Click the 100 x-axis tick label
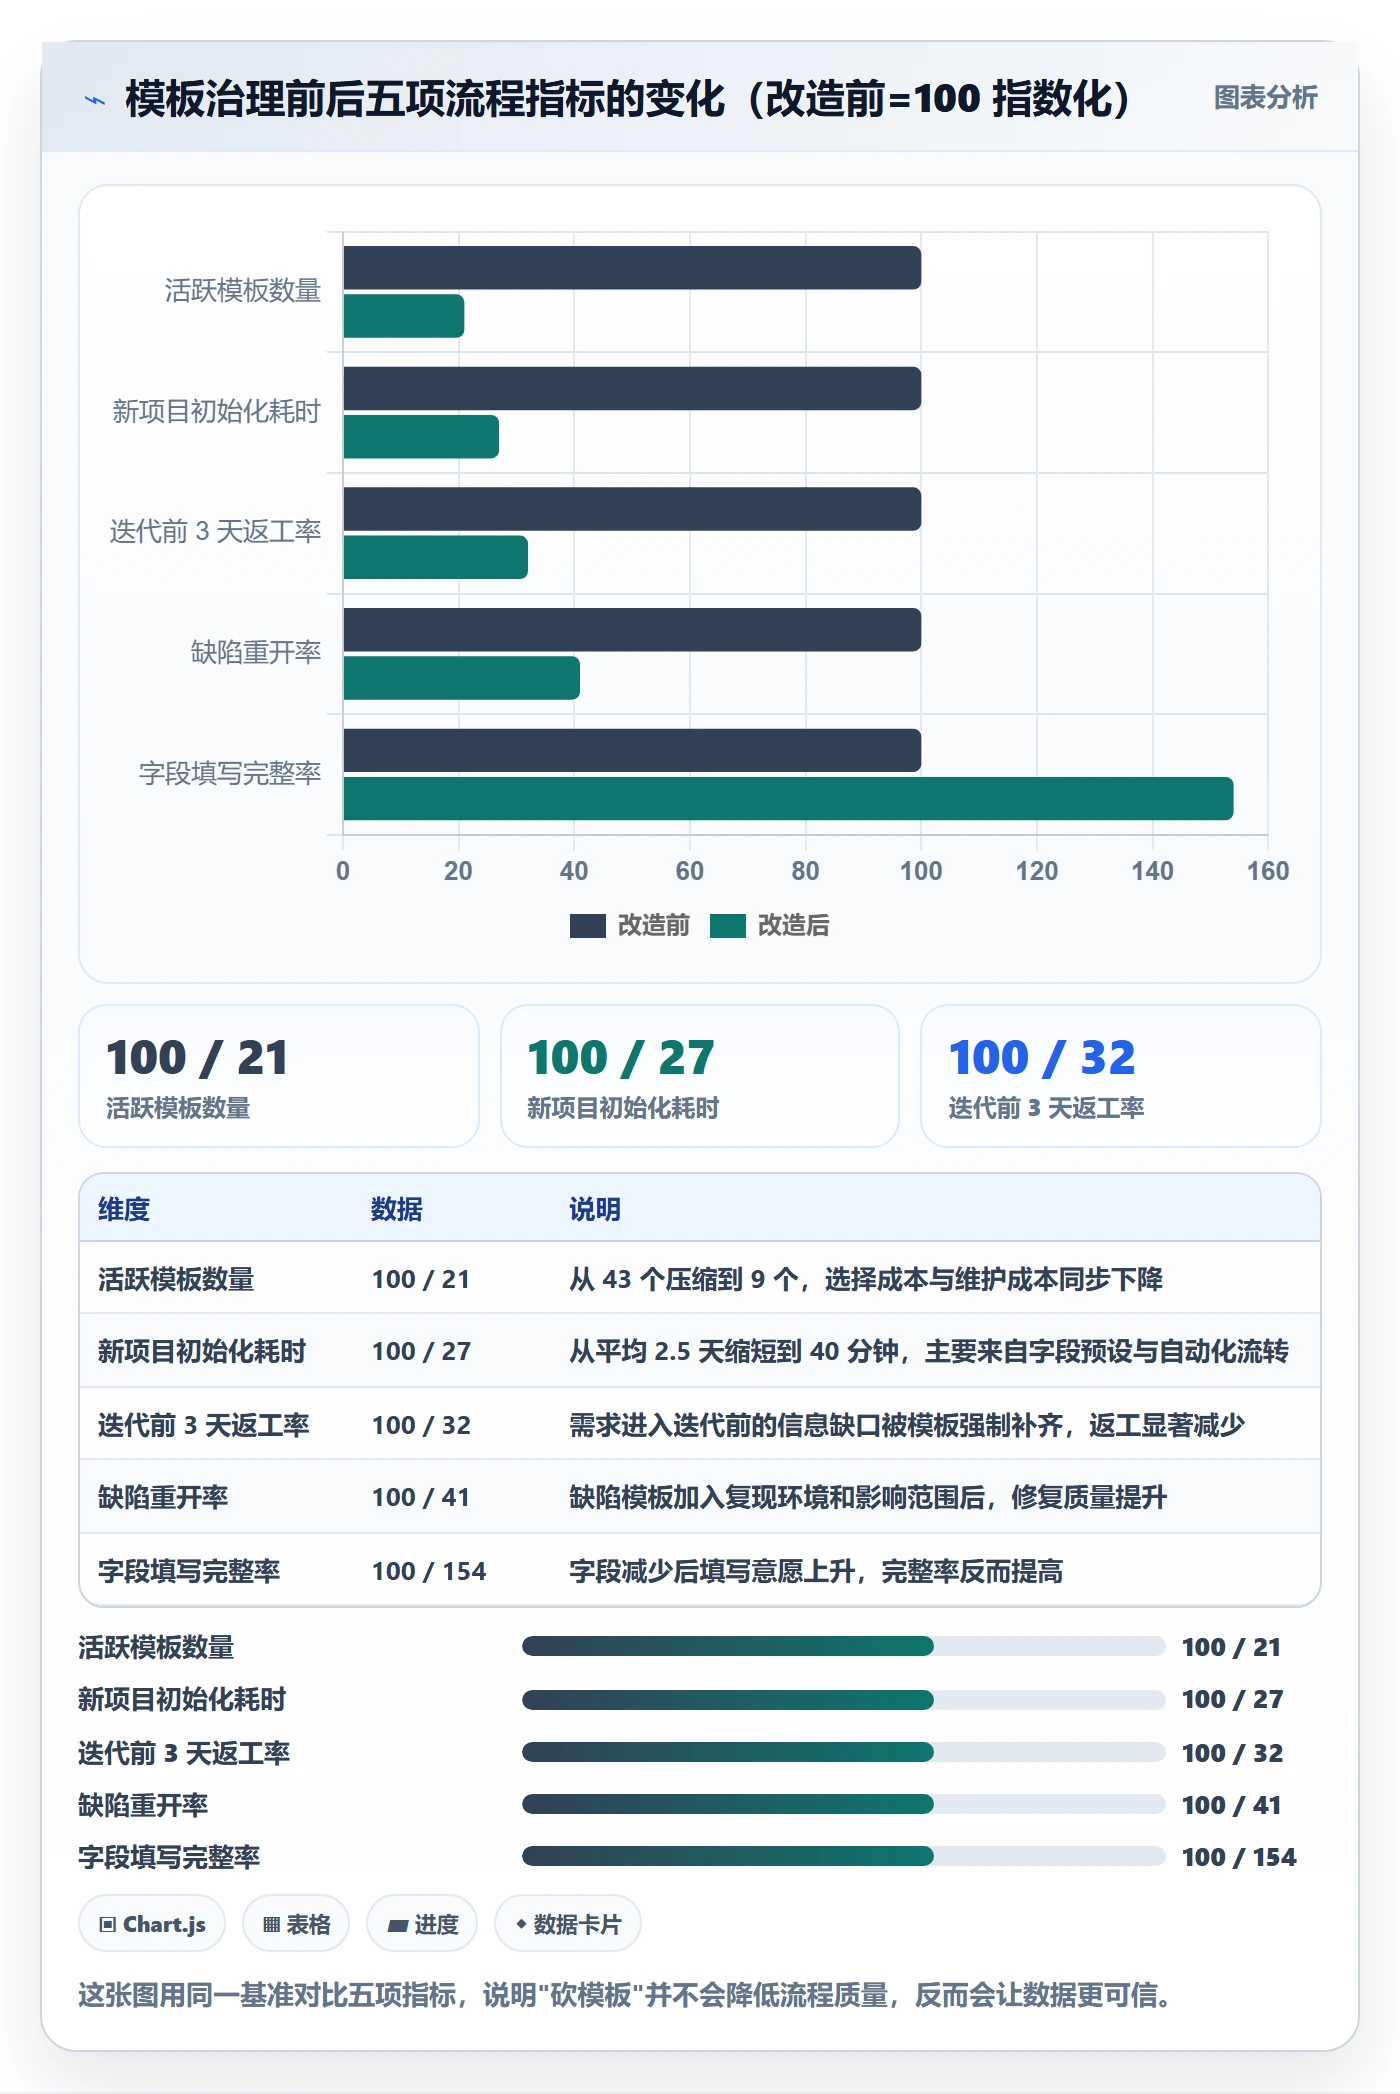This screenshot has width=1400, height=2094. pyautogui.click(x=921, y=871)
